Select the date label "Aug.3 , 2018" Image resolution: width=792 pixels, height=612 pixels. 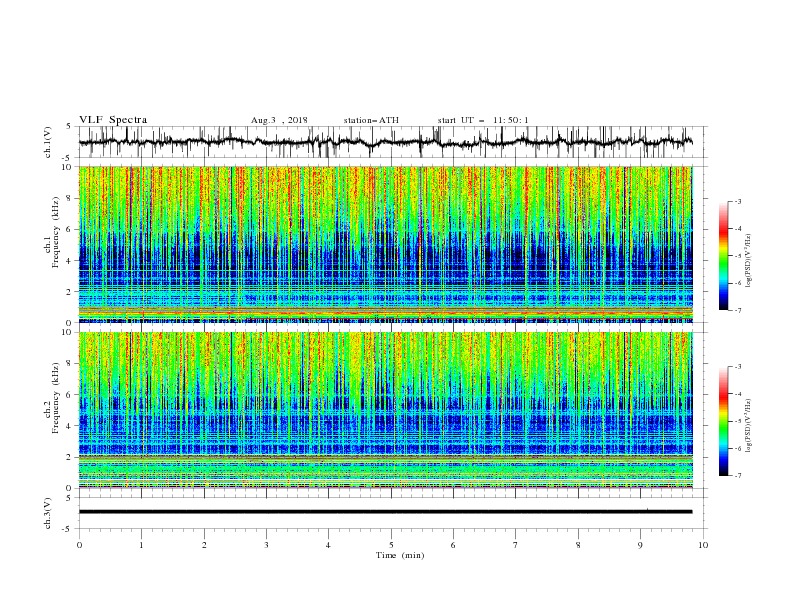[x=279, y=120]
